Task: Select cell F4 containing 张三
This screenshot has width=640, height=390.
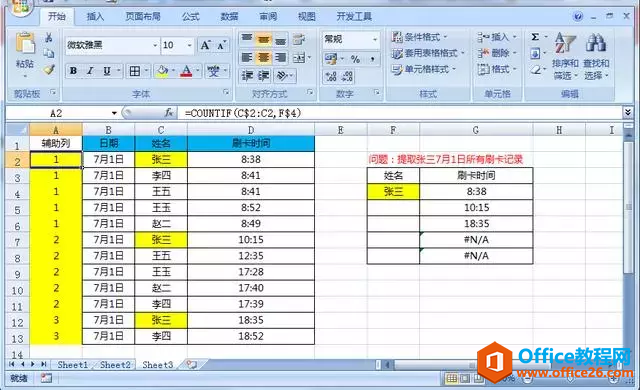Action: coord(393,191)
